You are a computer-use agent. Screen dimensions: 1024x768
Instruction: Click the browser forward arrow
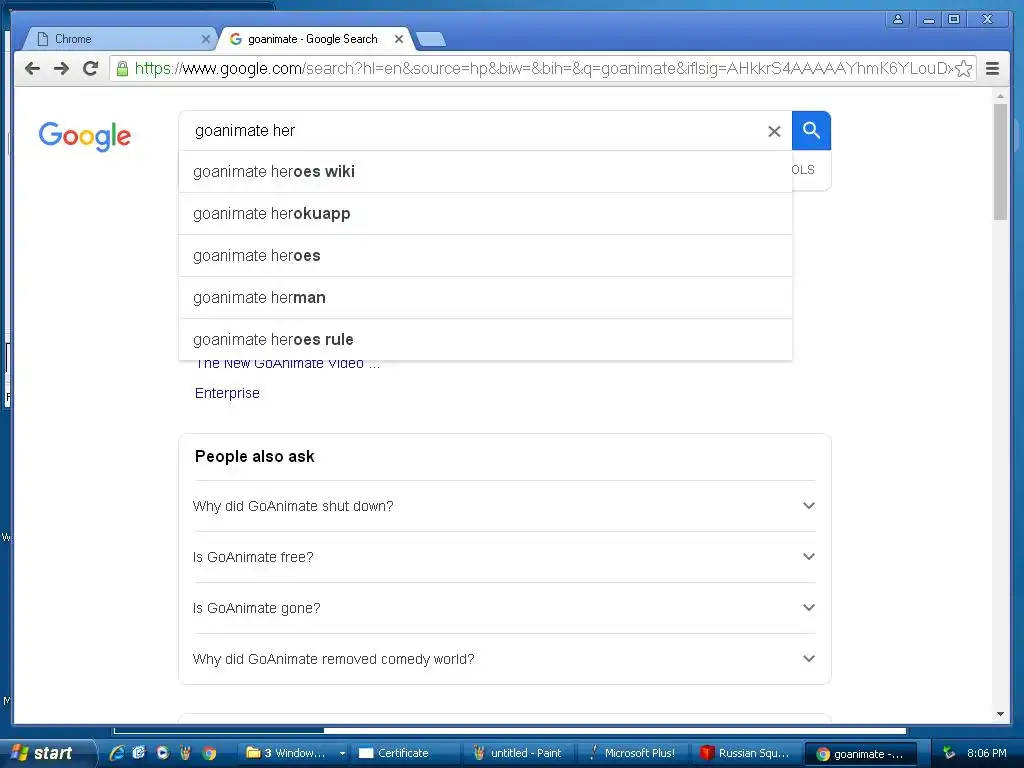pyautogui.click(x=61, y=69)
